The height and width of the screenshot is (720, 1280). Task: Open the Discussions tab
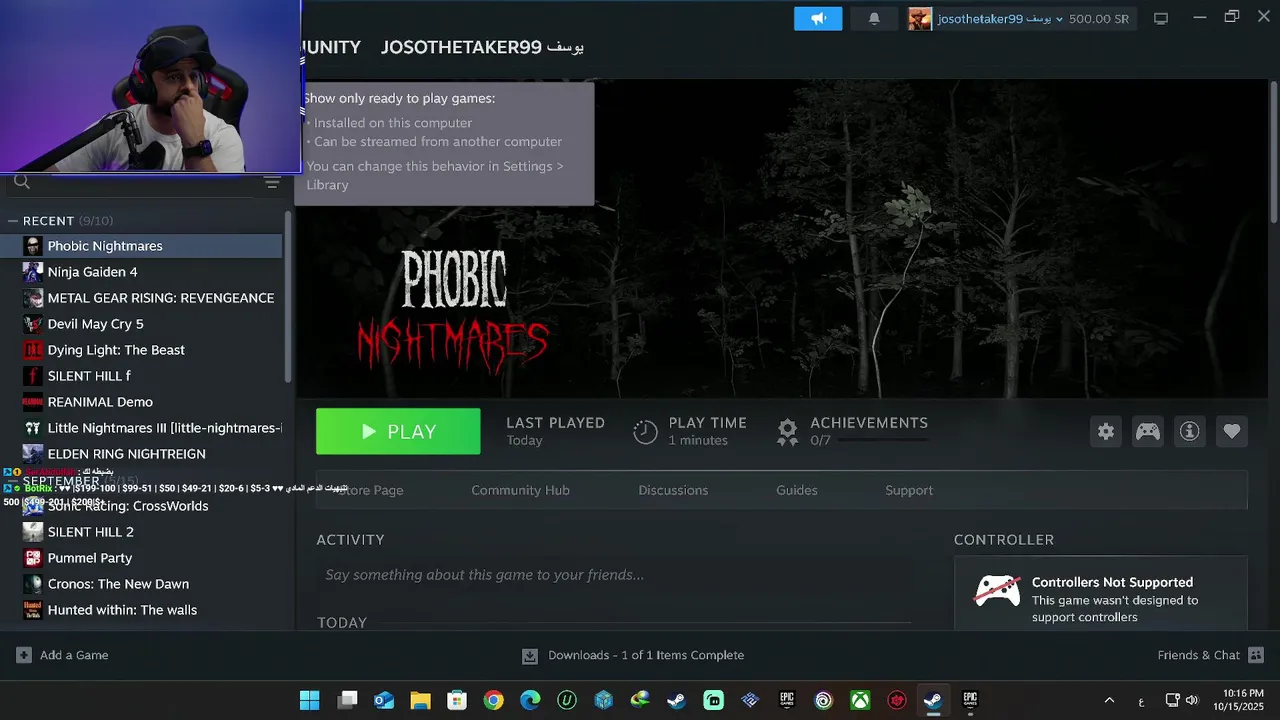[x=673, y=490]
